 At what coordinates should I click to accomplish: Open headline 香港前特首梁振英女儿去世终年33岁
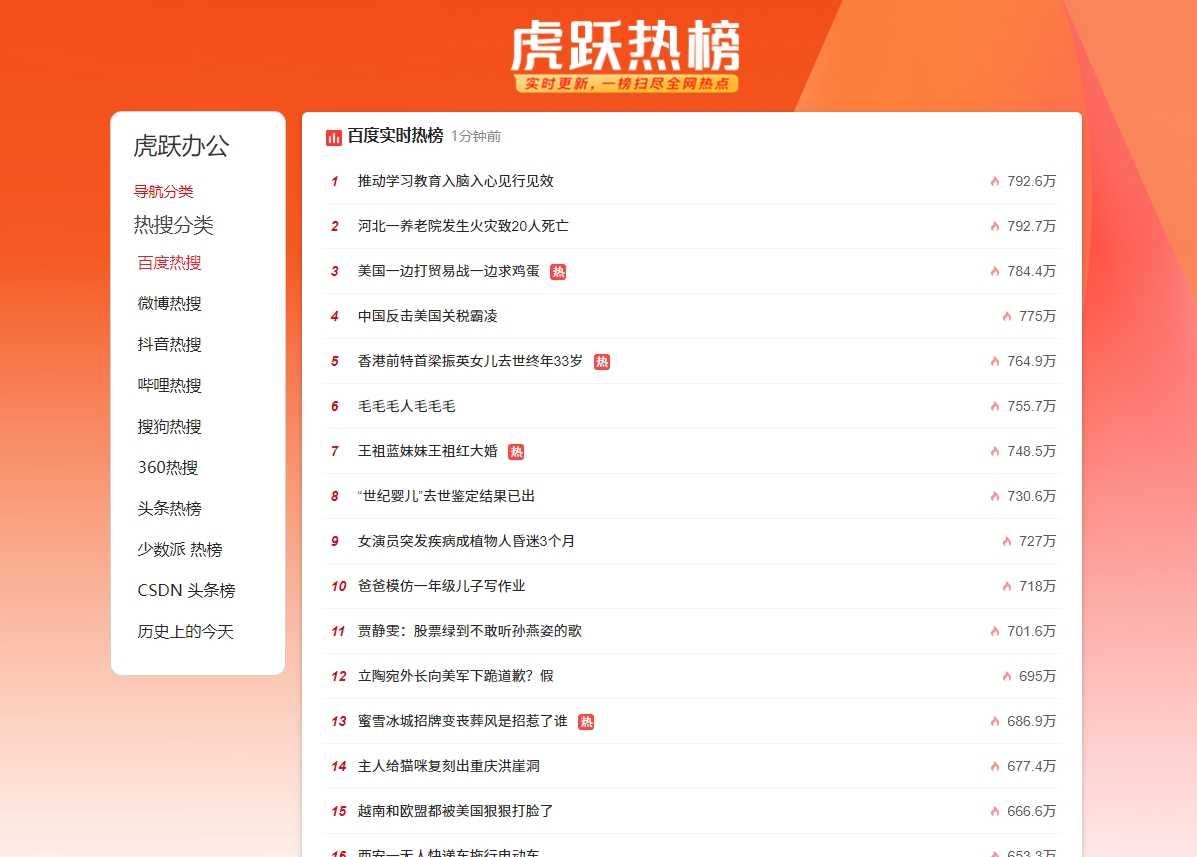pos(470,362)
